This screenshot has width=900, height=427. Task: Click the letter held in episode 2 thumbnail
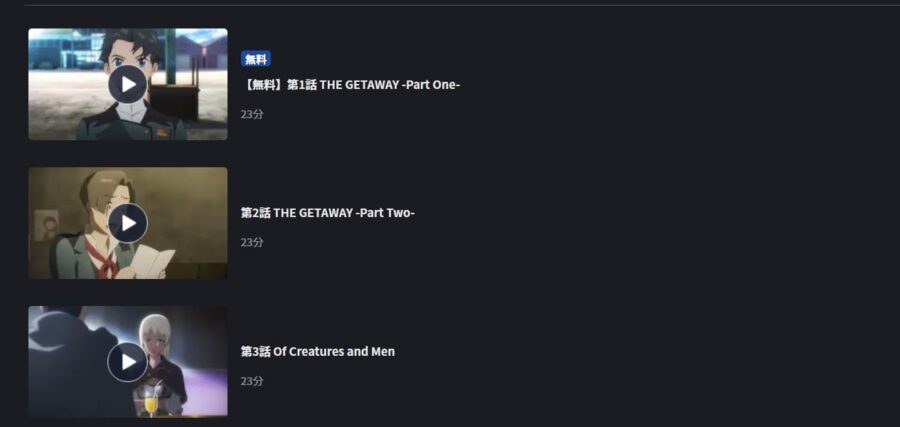[x=151, y=262]
